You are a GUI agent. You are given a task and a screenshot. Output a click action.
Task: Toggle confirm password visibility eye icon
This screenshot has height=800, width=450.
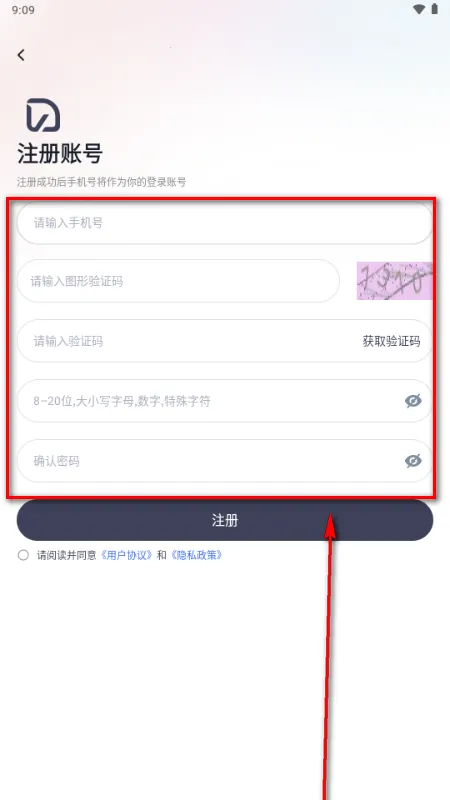[x=413, y=461]
